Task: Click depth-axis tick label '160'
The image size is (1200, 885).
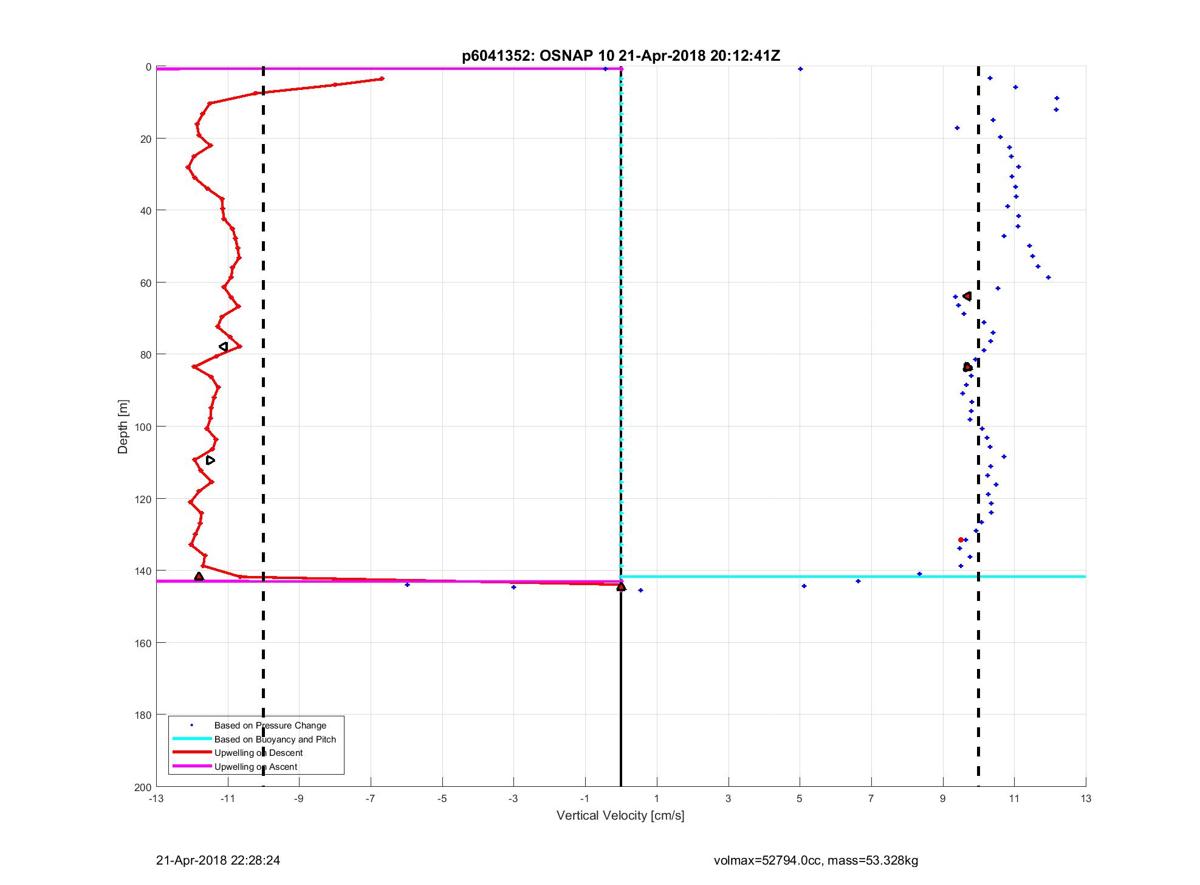Action: [x=142, y=642]
